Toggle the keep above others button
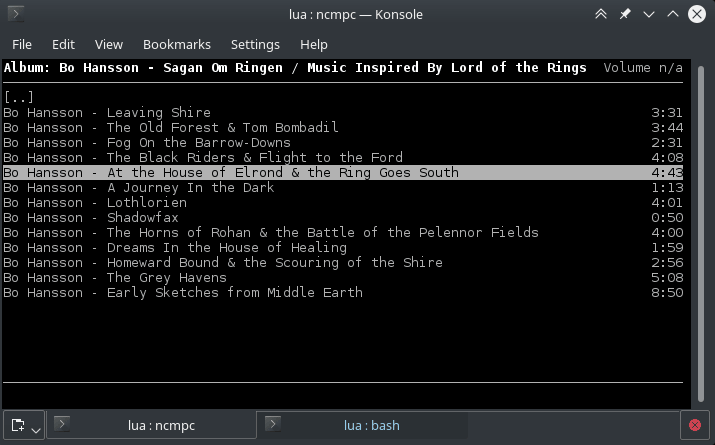The width and height of the screenshot is (715, 445). tap(601, 14)
